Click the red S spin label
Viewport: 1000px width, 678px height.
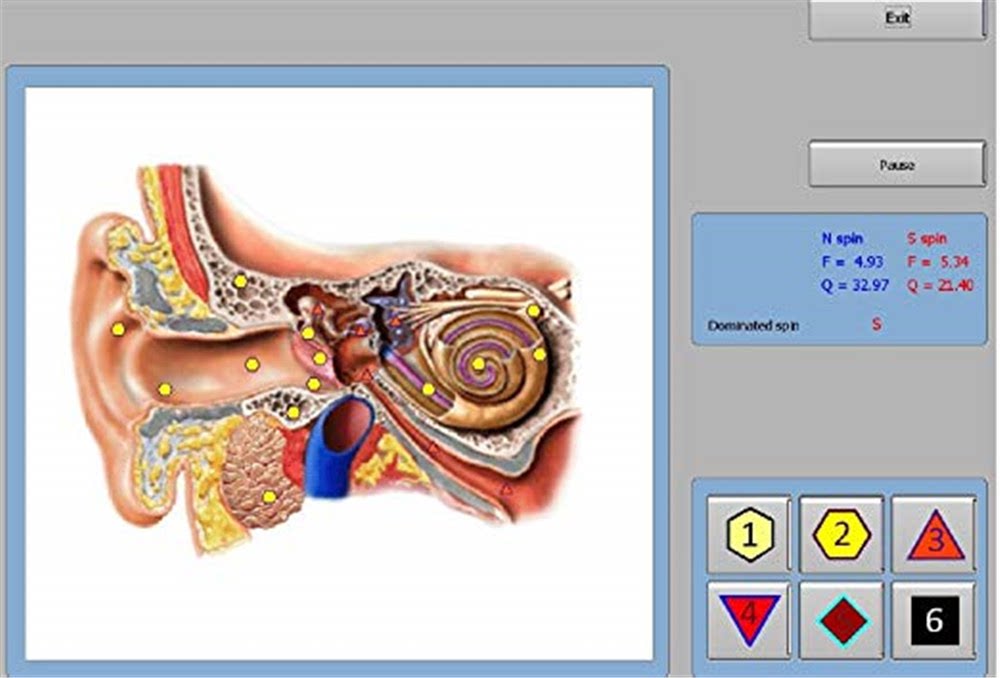pyautogui.click(x=927, y=239)
